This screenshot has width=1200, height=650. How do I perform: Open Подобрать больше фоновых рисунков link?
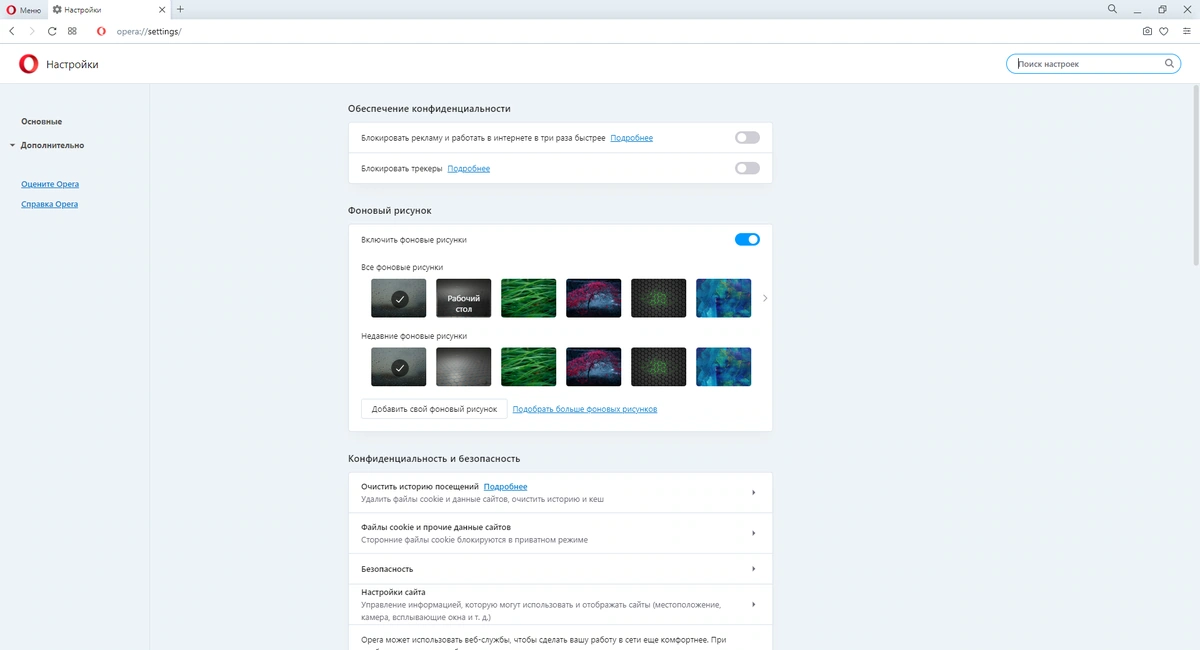(585, 409)
